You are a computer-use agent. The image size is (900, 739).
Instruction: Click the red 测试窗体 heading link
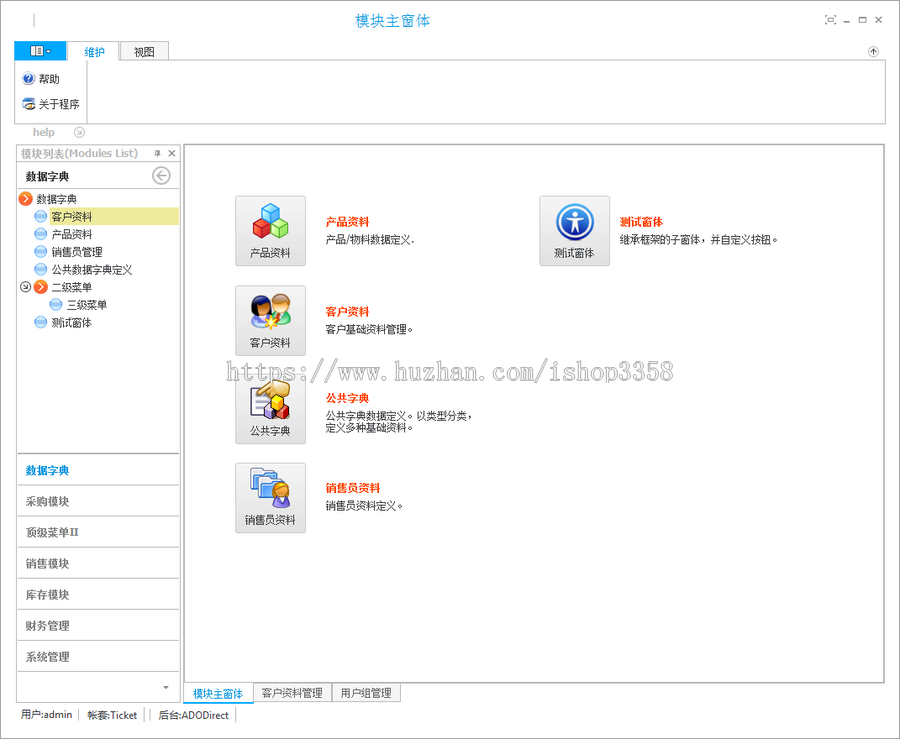point(641,221)
